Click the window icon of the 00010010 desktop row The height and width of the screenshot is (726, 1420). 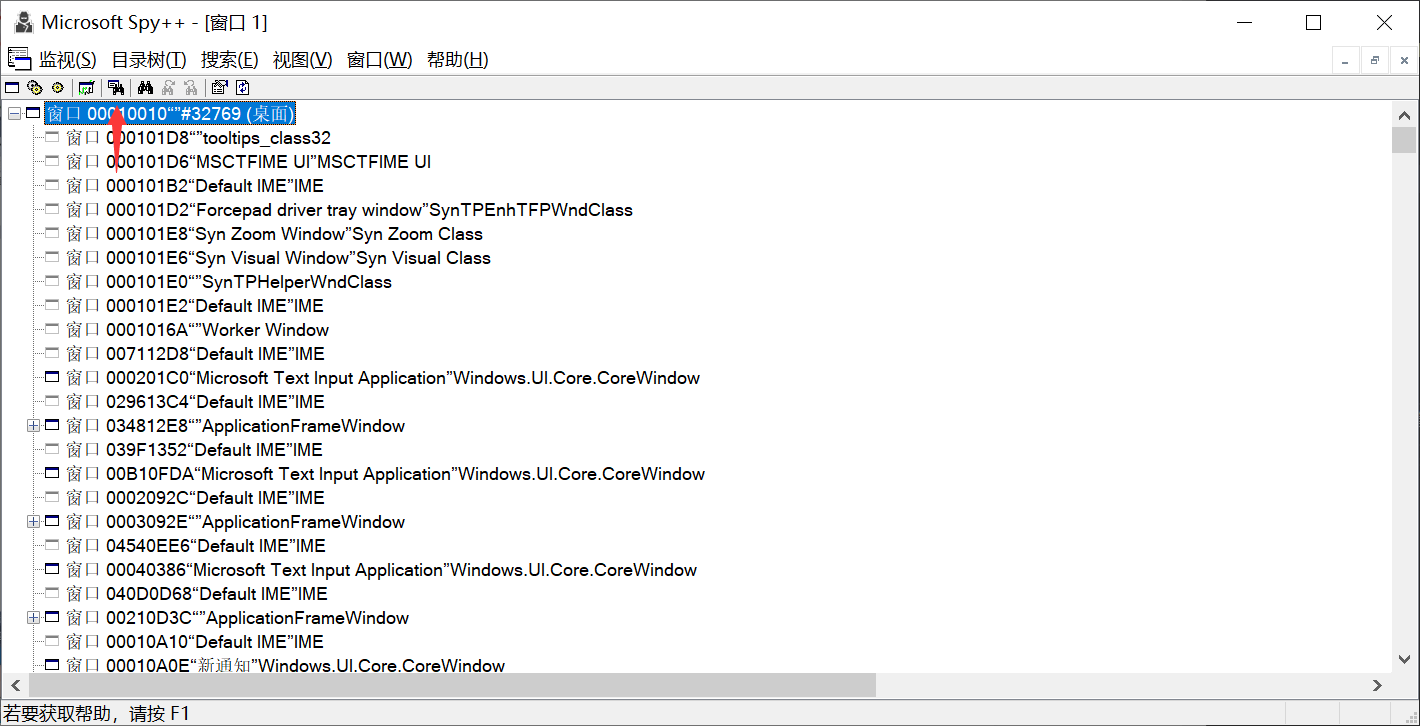tap(33, 114)
